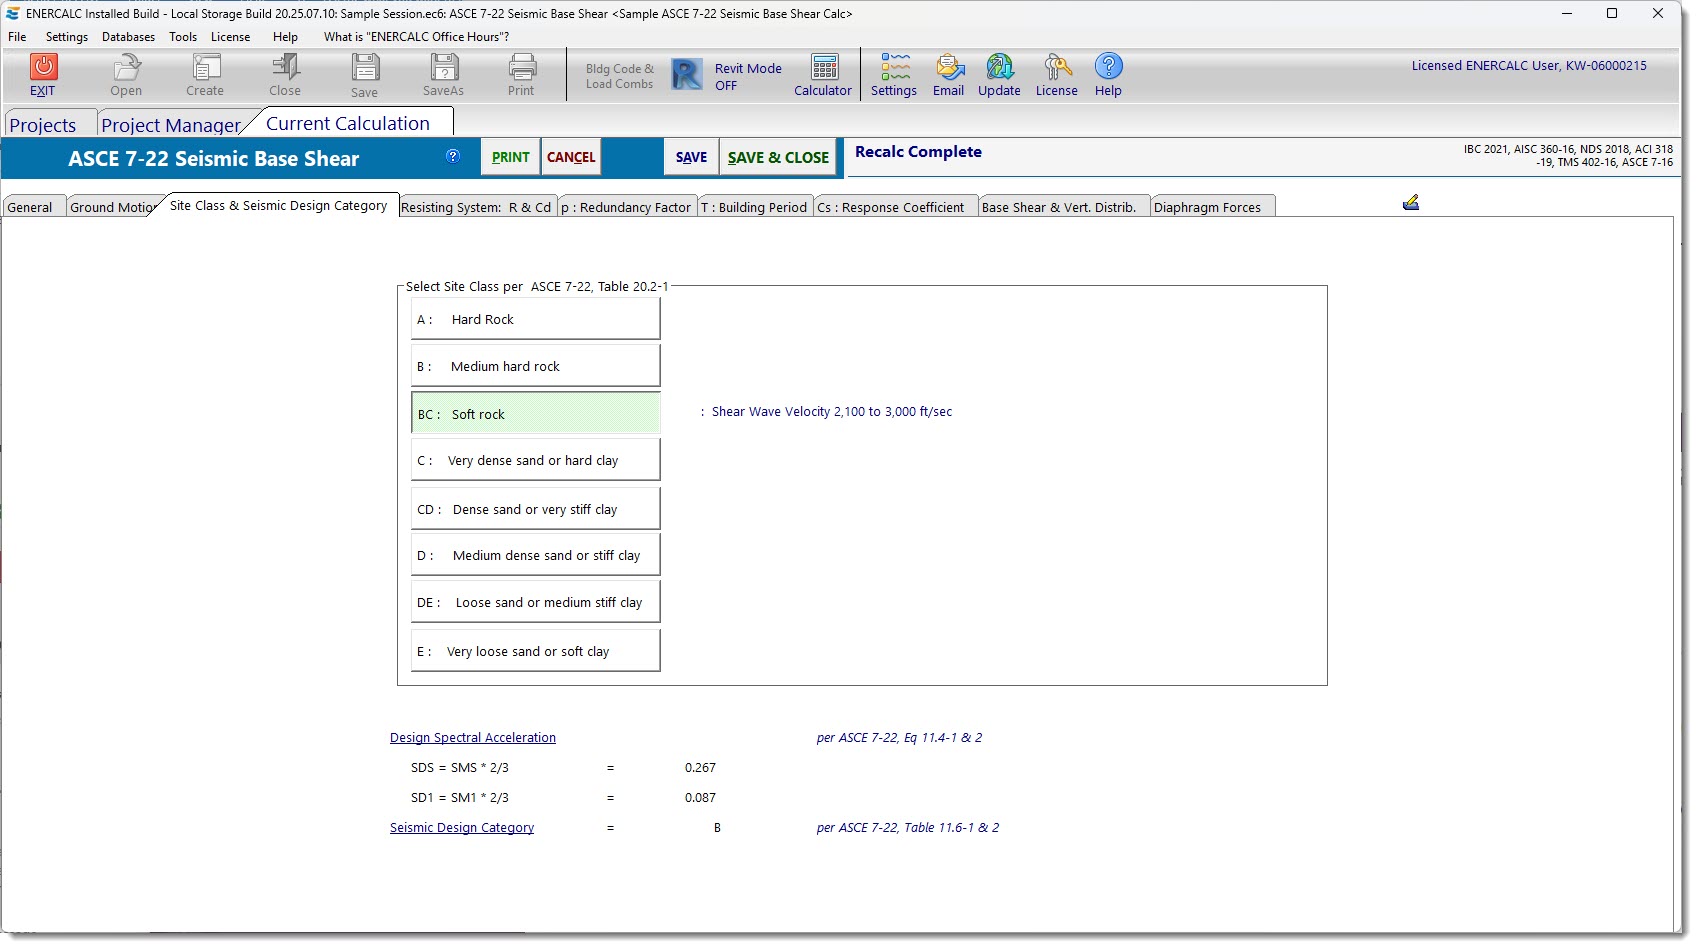Open the Calculator tool
This screenshot has width=1697, height=948.
[x=824, y=68]
